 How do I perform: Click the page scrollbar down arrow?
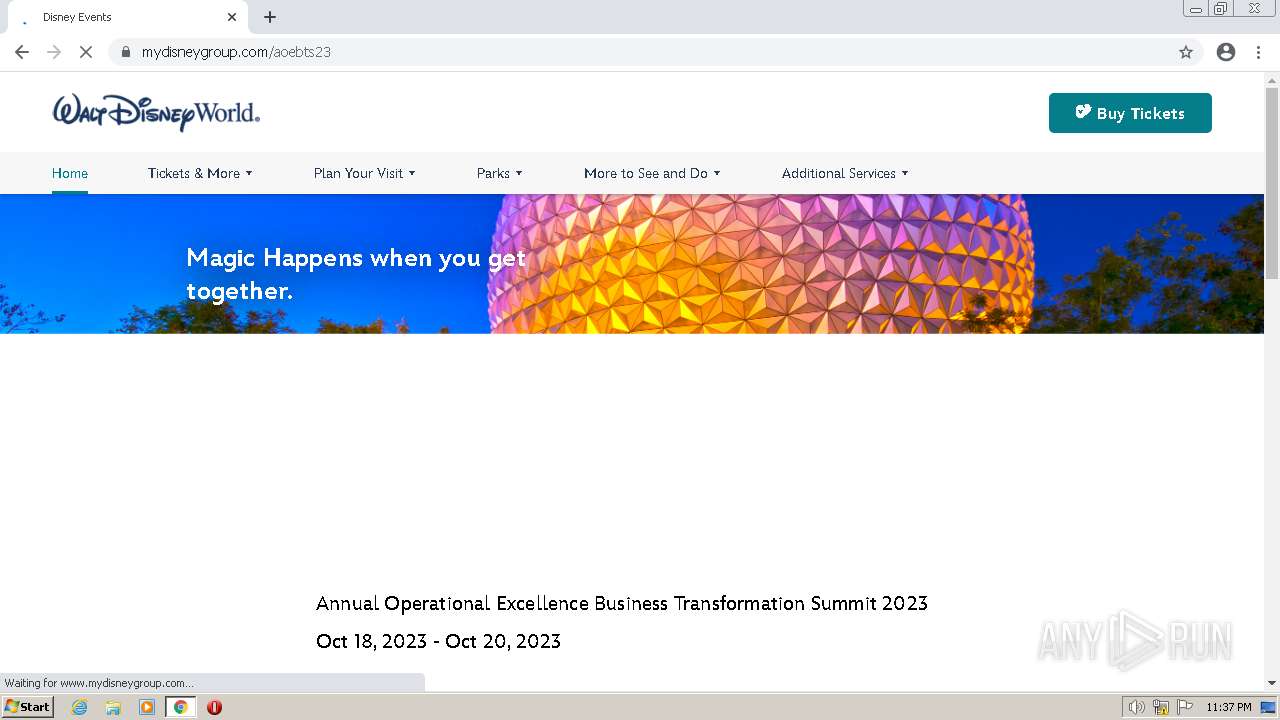point(1272,683)
